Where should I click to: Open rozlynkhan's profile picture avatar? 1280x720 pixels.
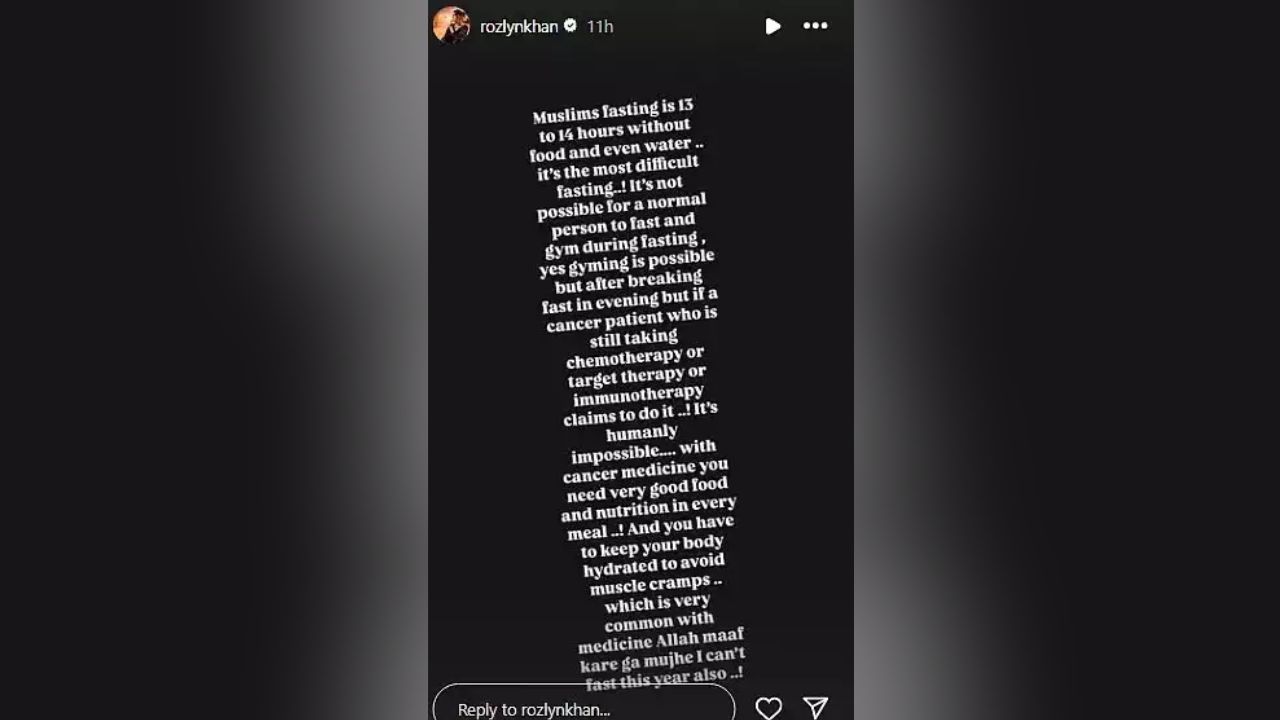451,25
